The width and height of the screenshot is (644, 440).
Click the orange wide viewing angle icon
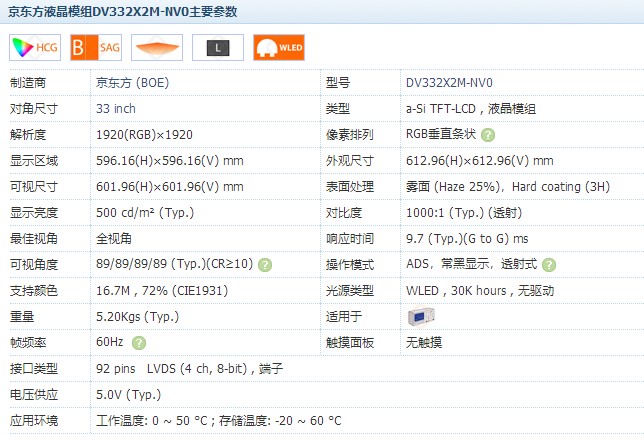(x=157, y=48)
